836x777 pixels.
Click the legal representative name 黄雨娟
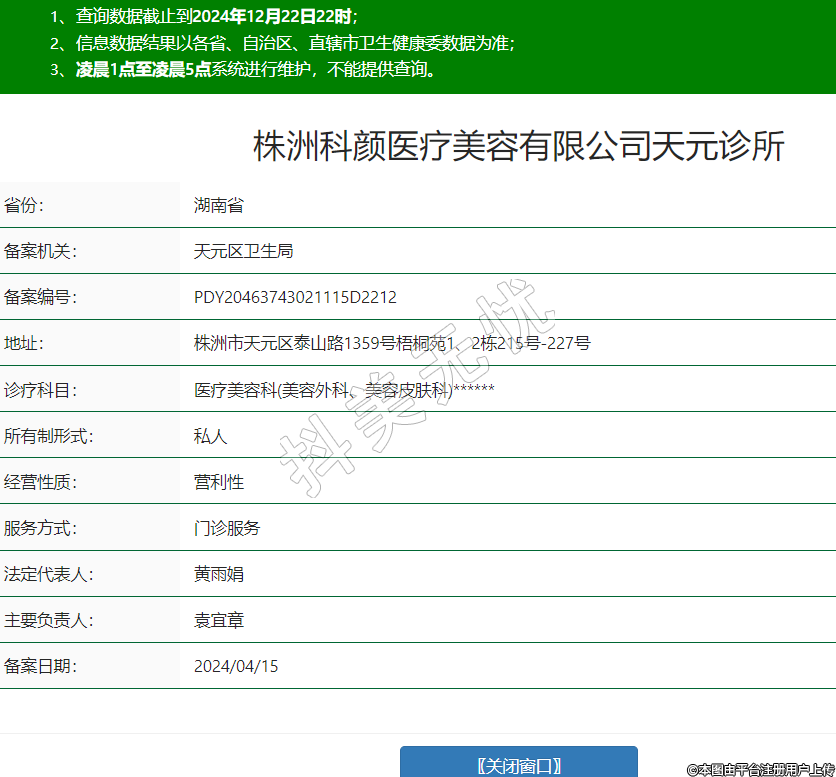point(219,574)
